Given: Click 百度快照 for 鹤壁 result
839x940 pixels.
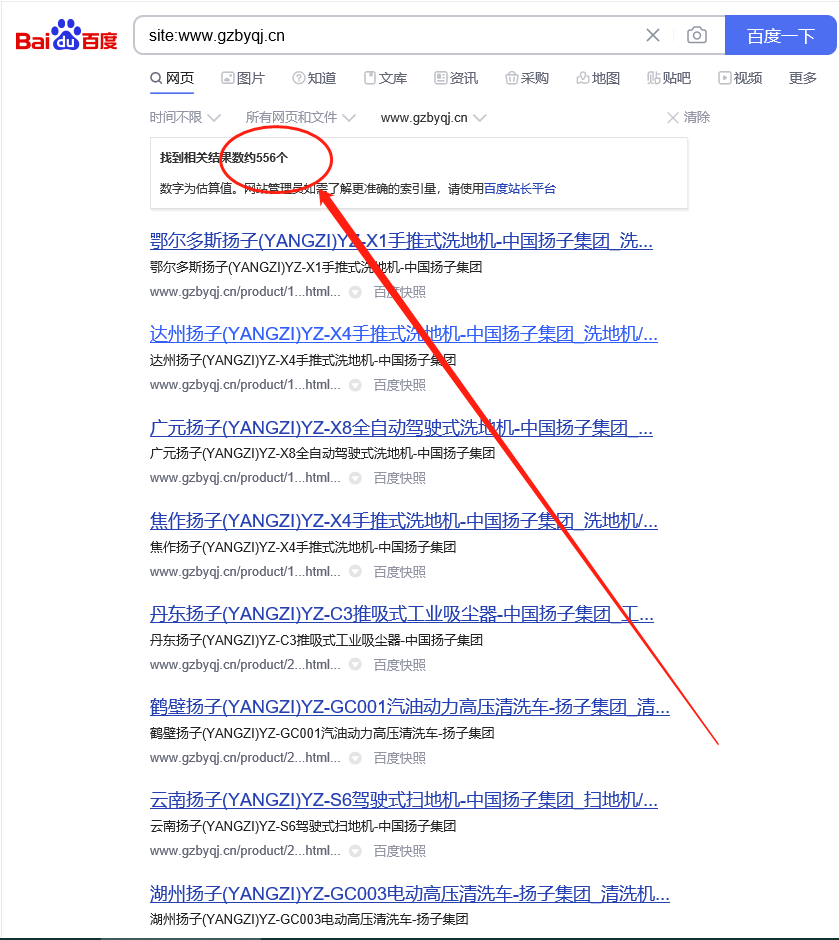Looking at the screenshot, I should coord(400,758).
